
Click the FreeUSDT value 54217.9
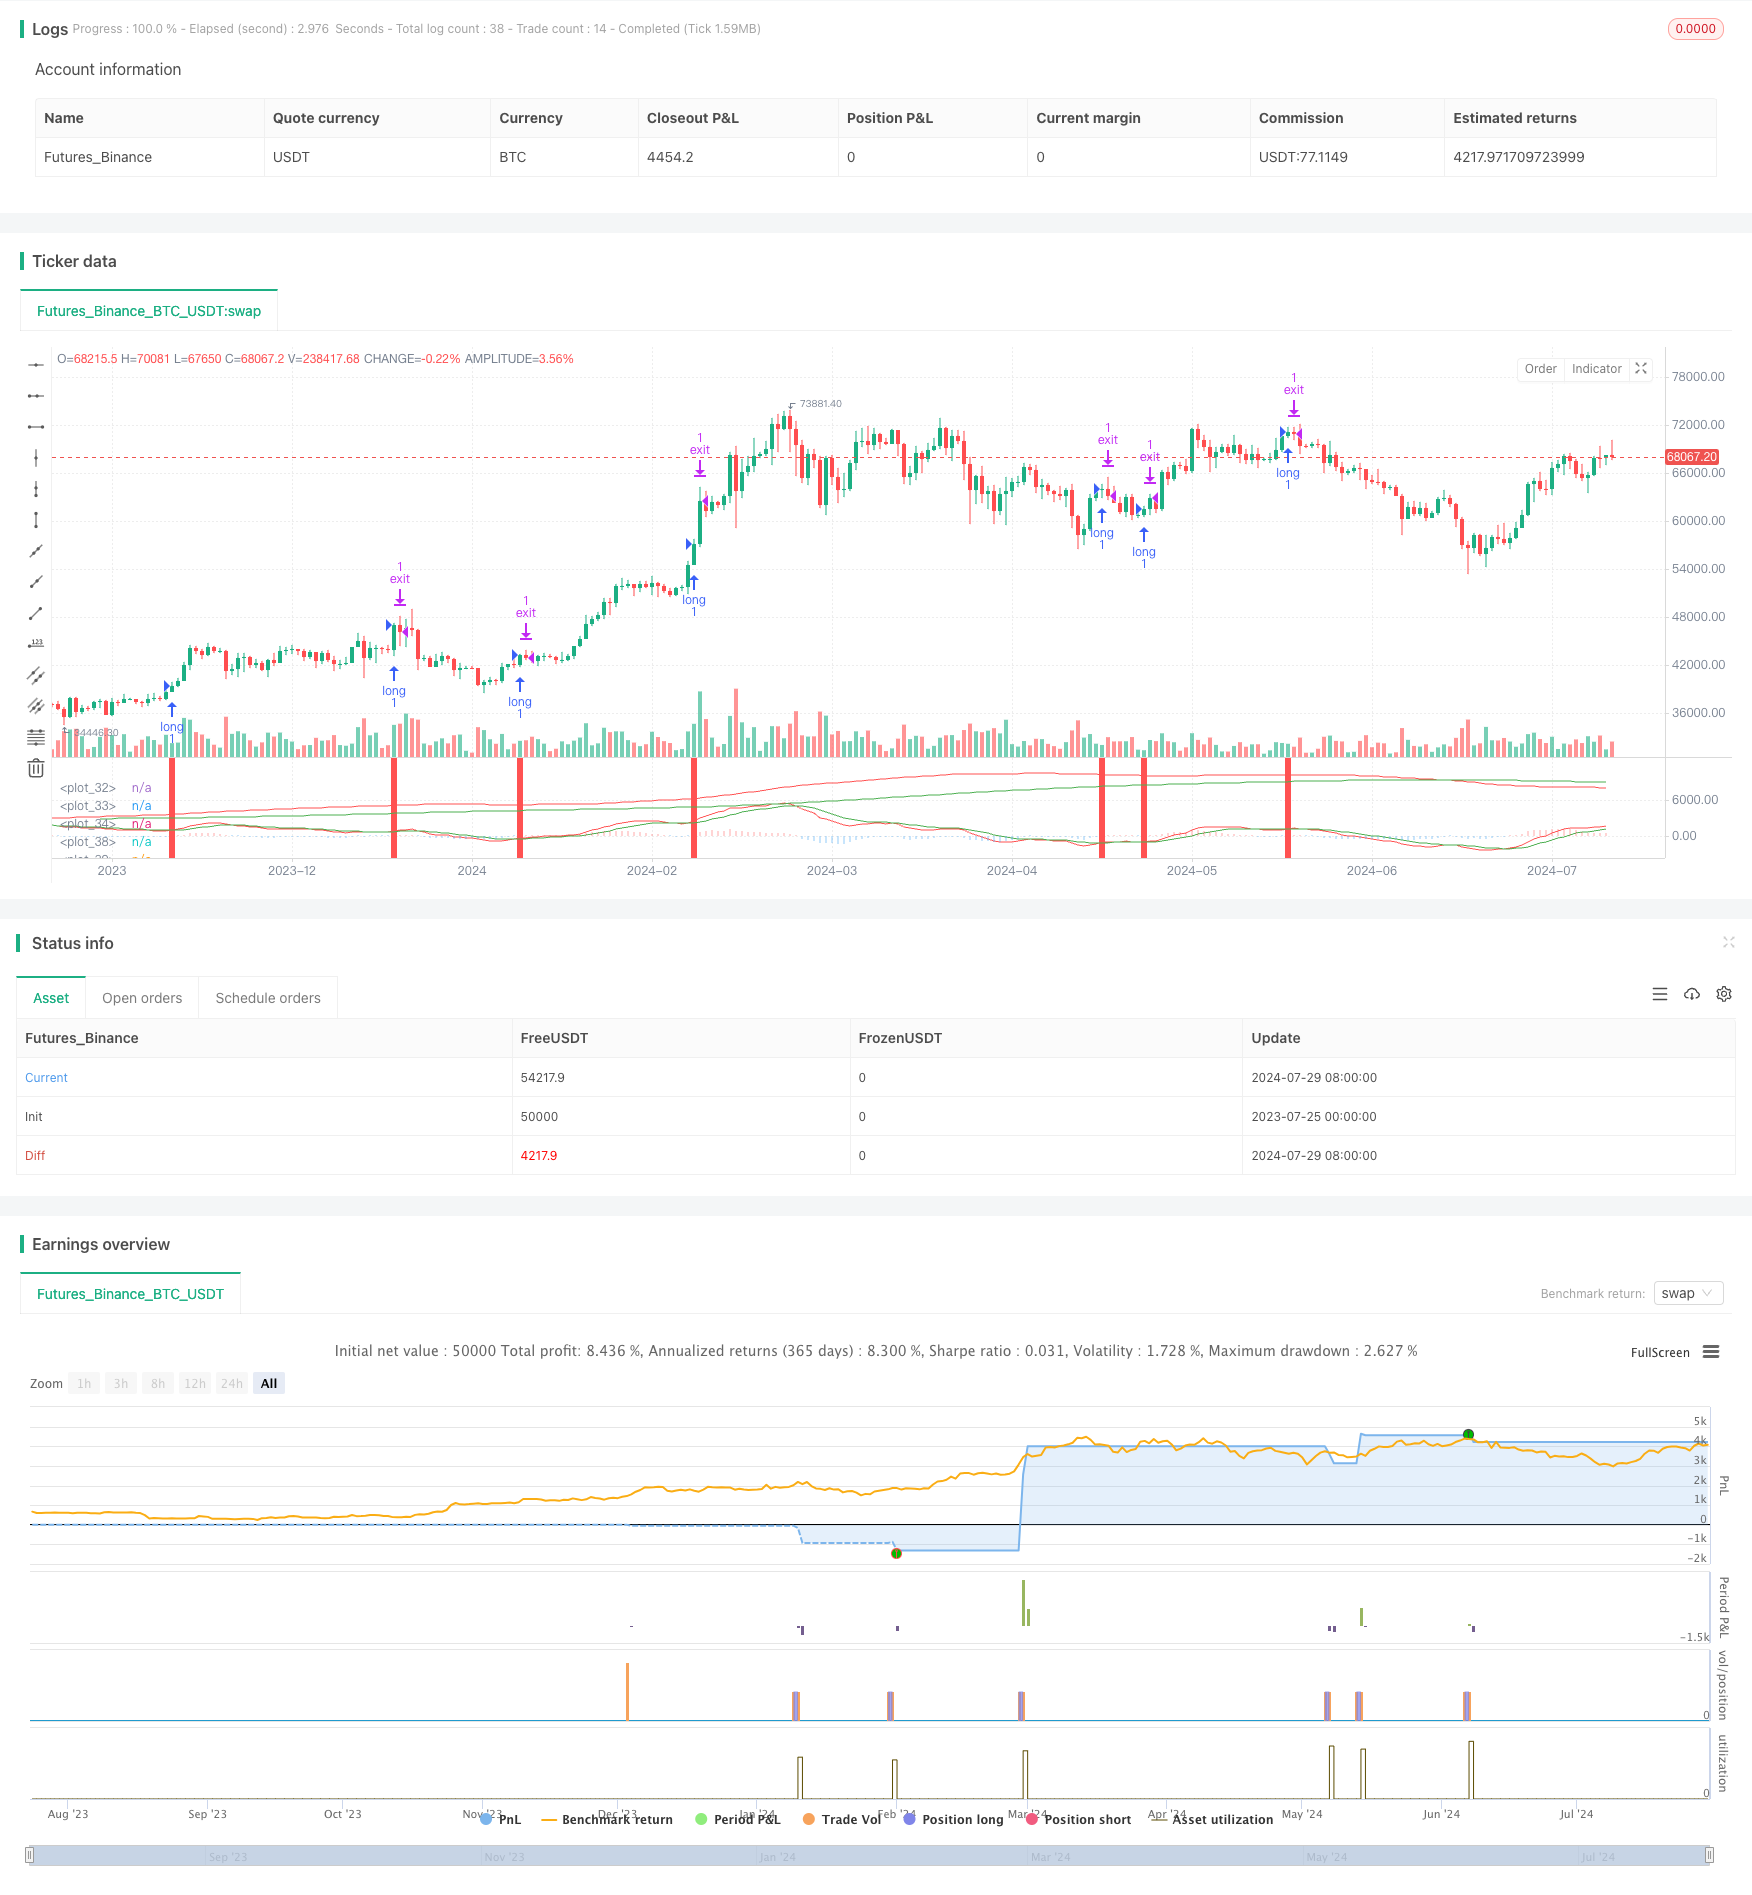click(543, 1078)
